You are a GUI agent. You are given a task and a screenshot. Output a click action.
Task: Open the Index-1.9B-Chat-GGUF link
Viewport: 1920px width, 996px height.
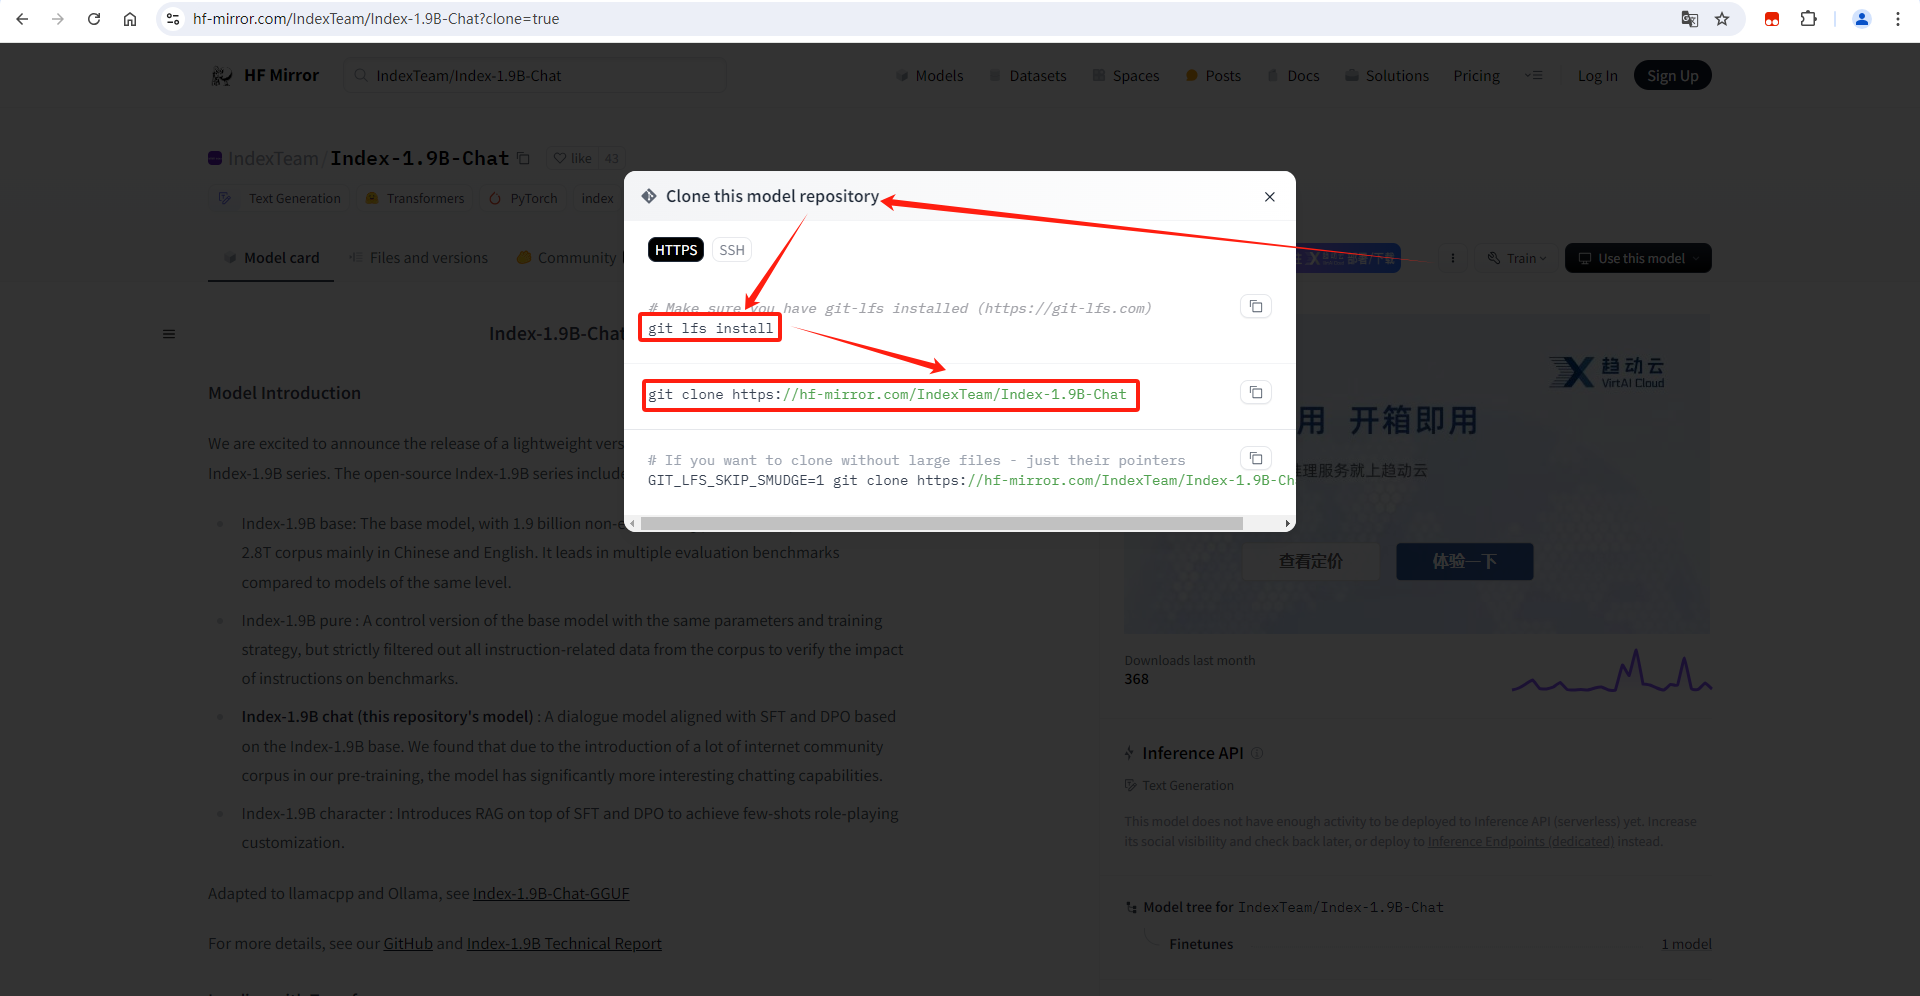[551, 894]
